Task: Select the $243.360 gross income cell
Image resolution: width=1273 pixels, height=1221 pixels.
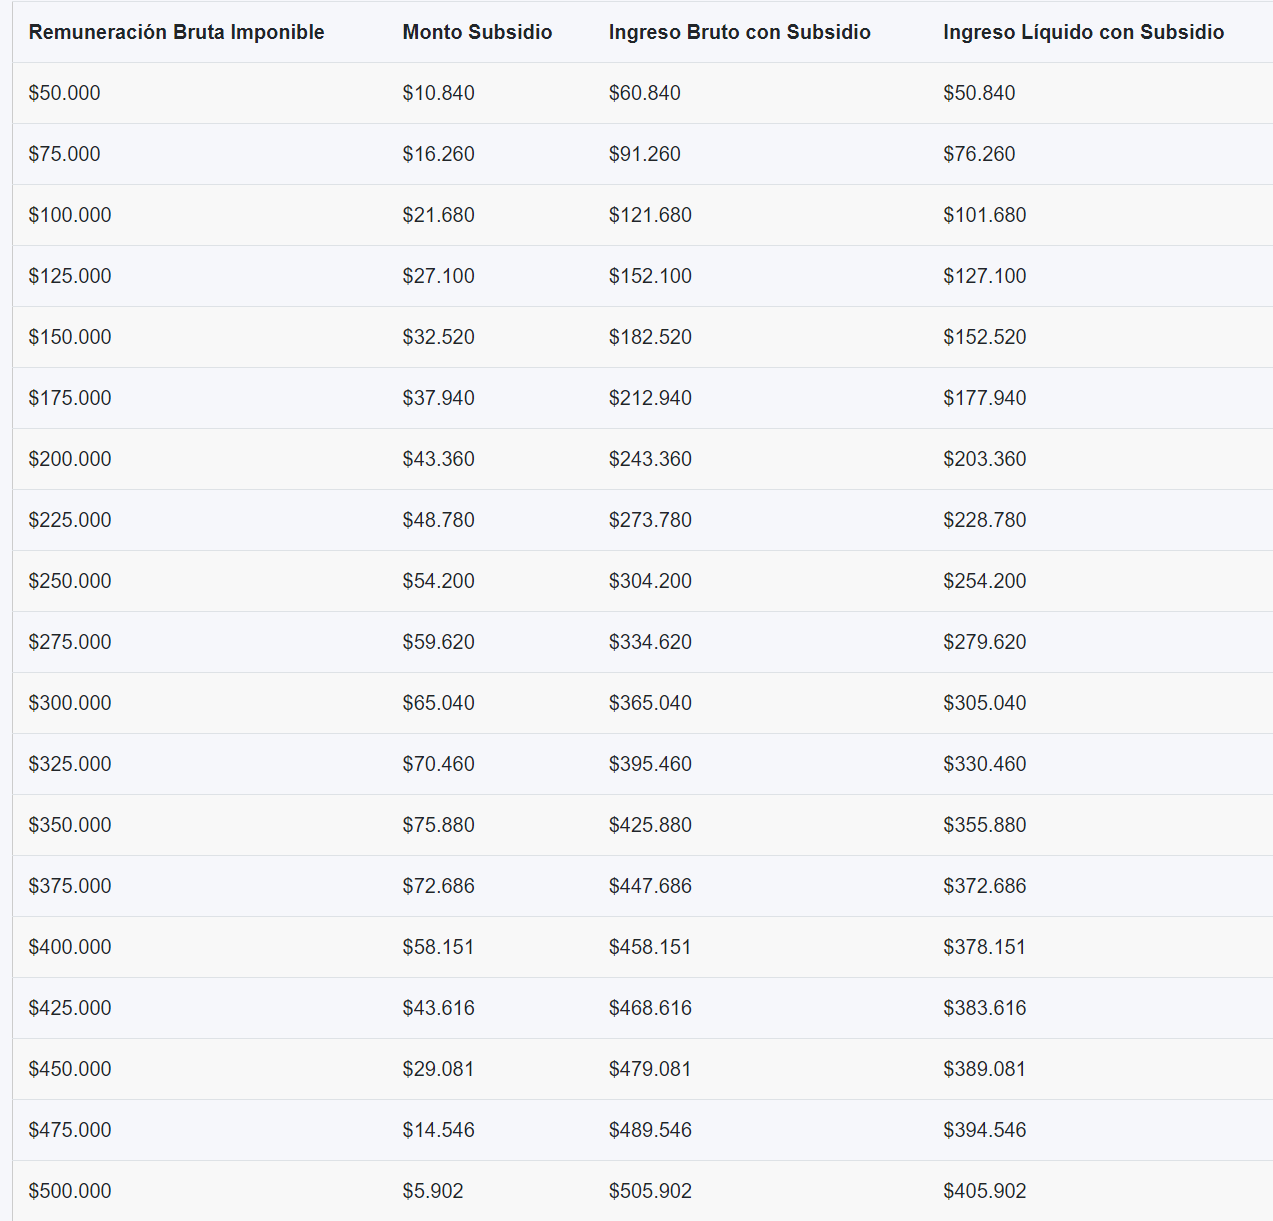Action: [650, 459]
